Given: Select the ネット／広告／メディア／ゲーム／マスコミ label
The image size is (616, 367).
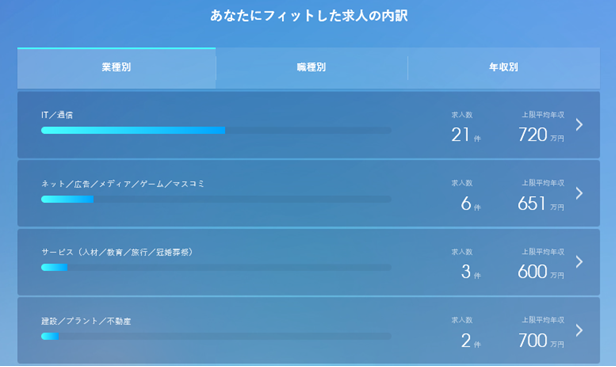Looking at the screenshot, I should pos(123,184).
